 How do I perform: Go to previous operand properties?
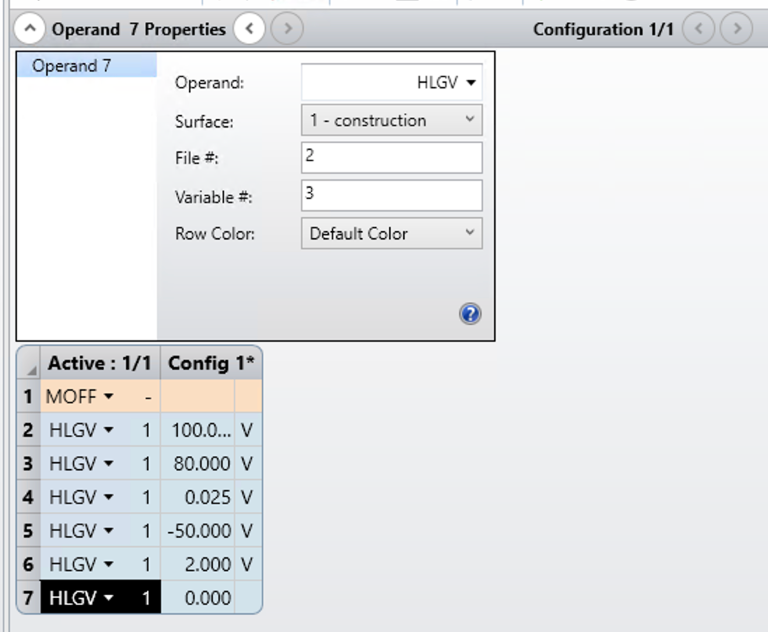[x=249, y=29]
